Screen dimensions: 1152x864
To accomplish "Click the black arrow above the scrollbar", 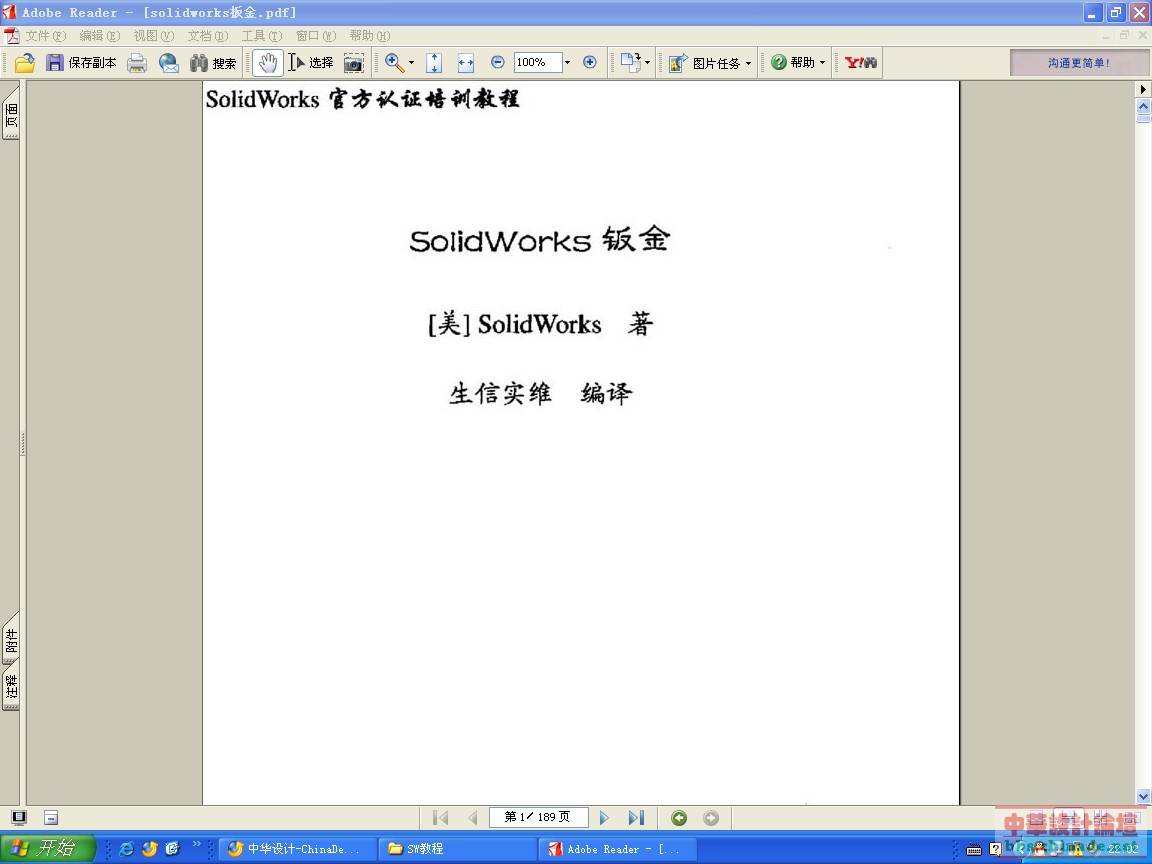I will (1143, 89).
